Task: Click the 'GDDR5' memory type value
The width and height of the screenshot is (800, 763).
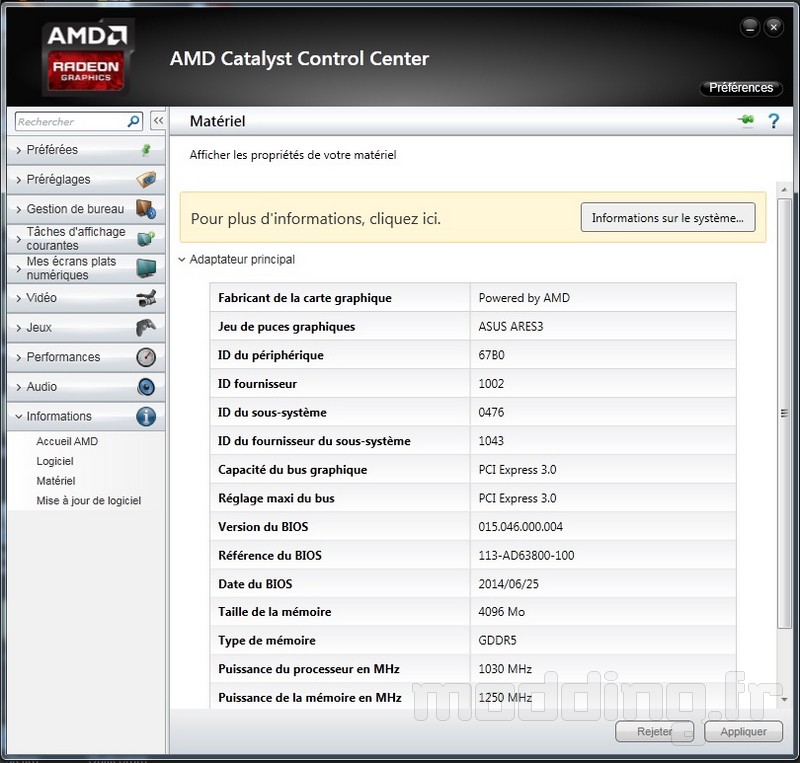Action: tap(497, 640)
